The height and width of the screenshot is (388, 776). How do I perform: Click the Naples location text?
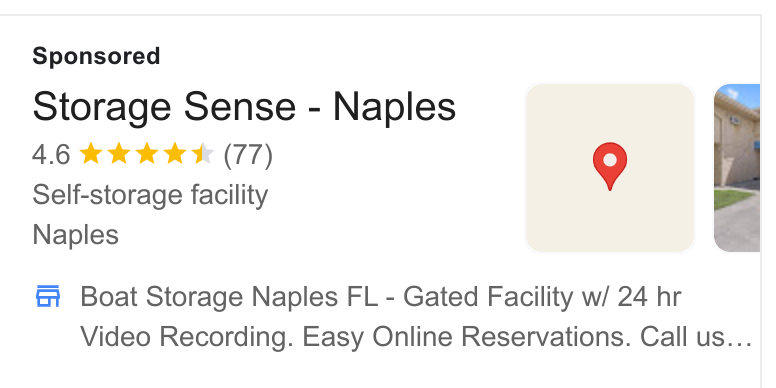click(x=75, y=235)
